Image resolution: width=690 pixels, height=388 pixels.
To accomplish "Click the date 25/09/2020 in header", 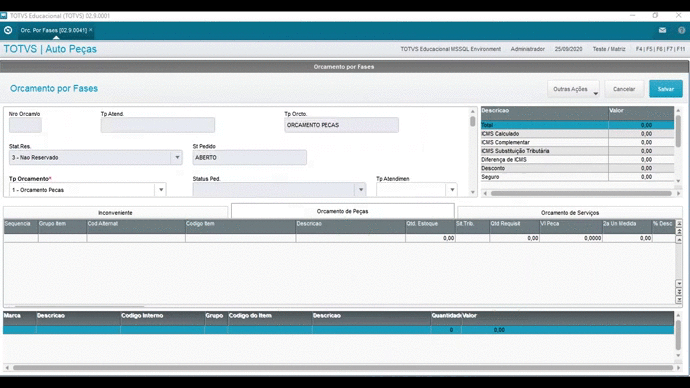I will pyautogui.click(x=568, y=49).
